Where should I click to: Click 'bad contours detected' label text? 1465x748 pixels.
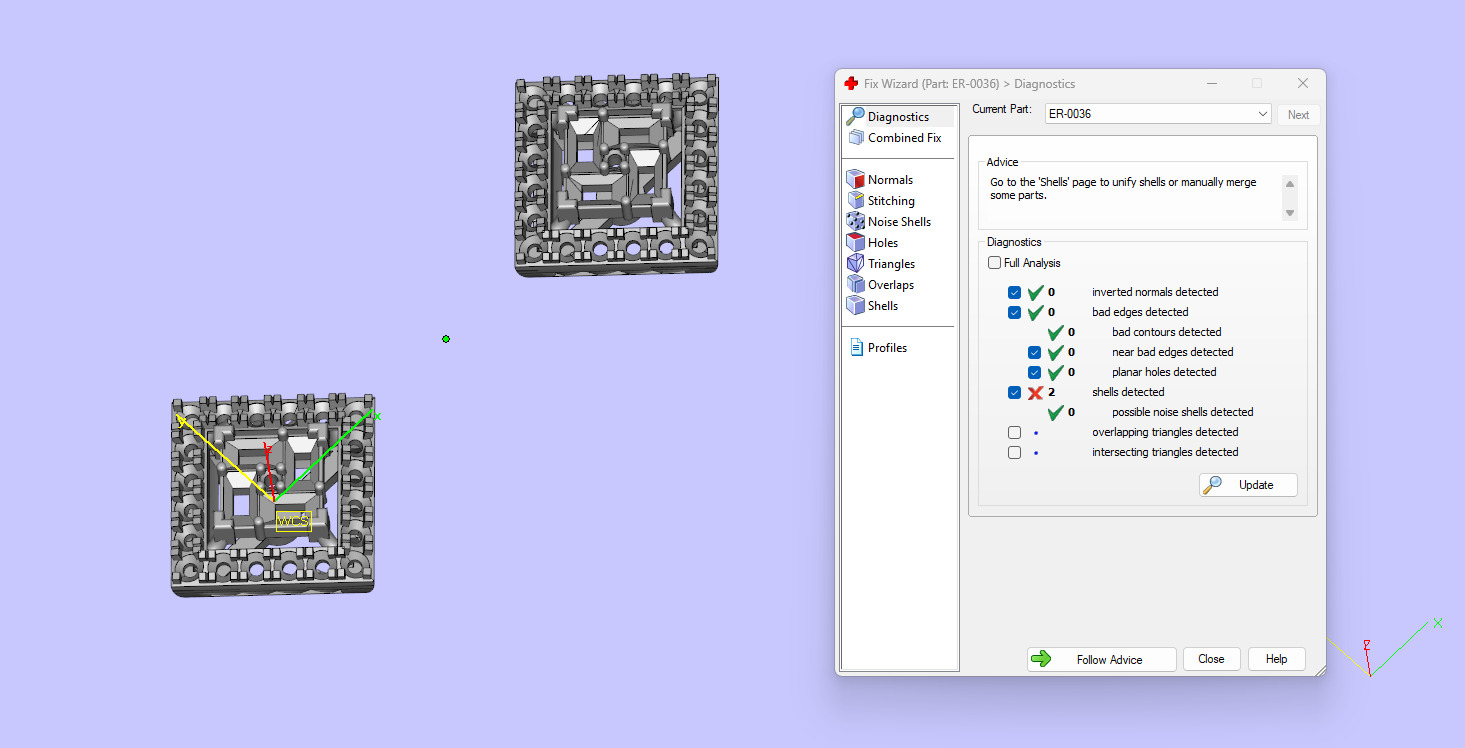(x=1166, y=332)
